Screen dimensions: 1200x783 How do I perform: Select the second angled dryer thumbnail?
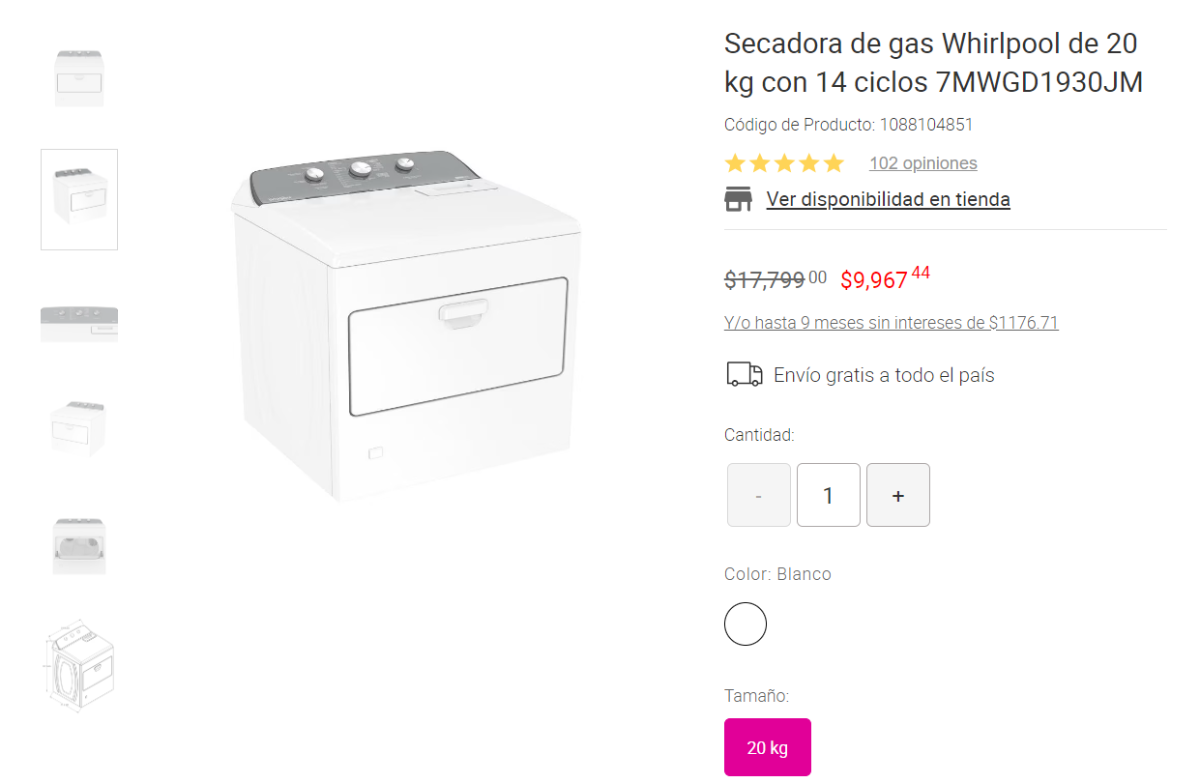[x=79, y=199]
